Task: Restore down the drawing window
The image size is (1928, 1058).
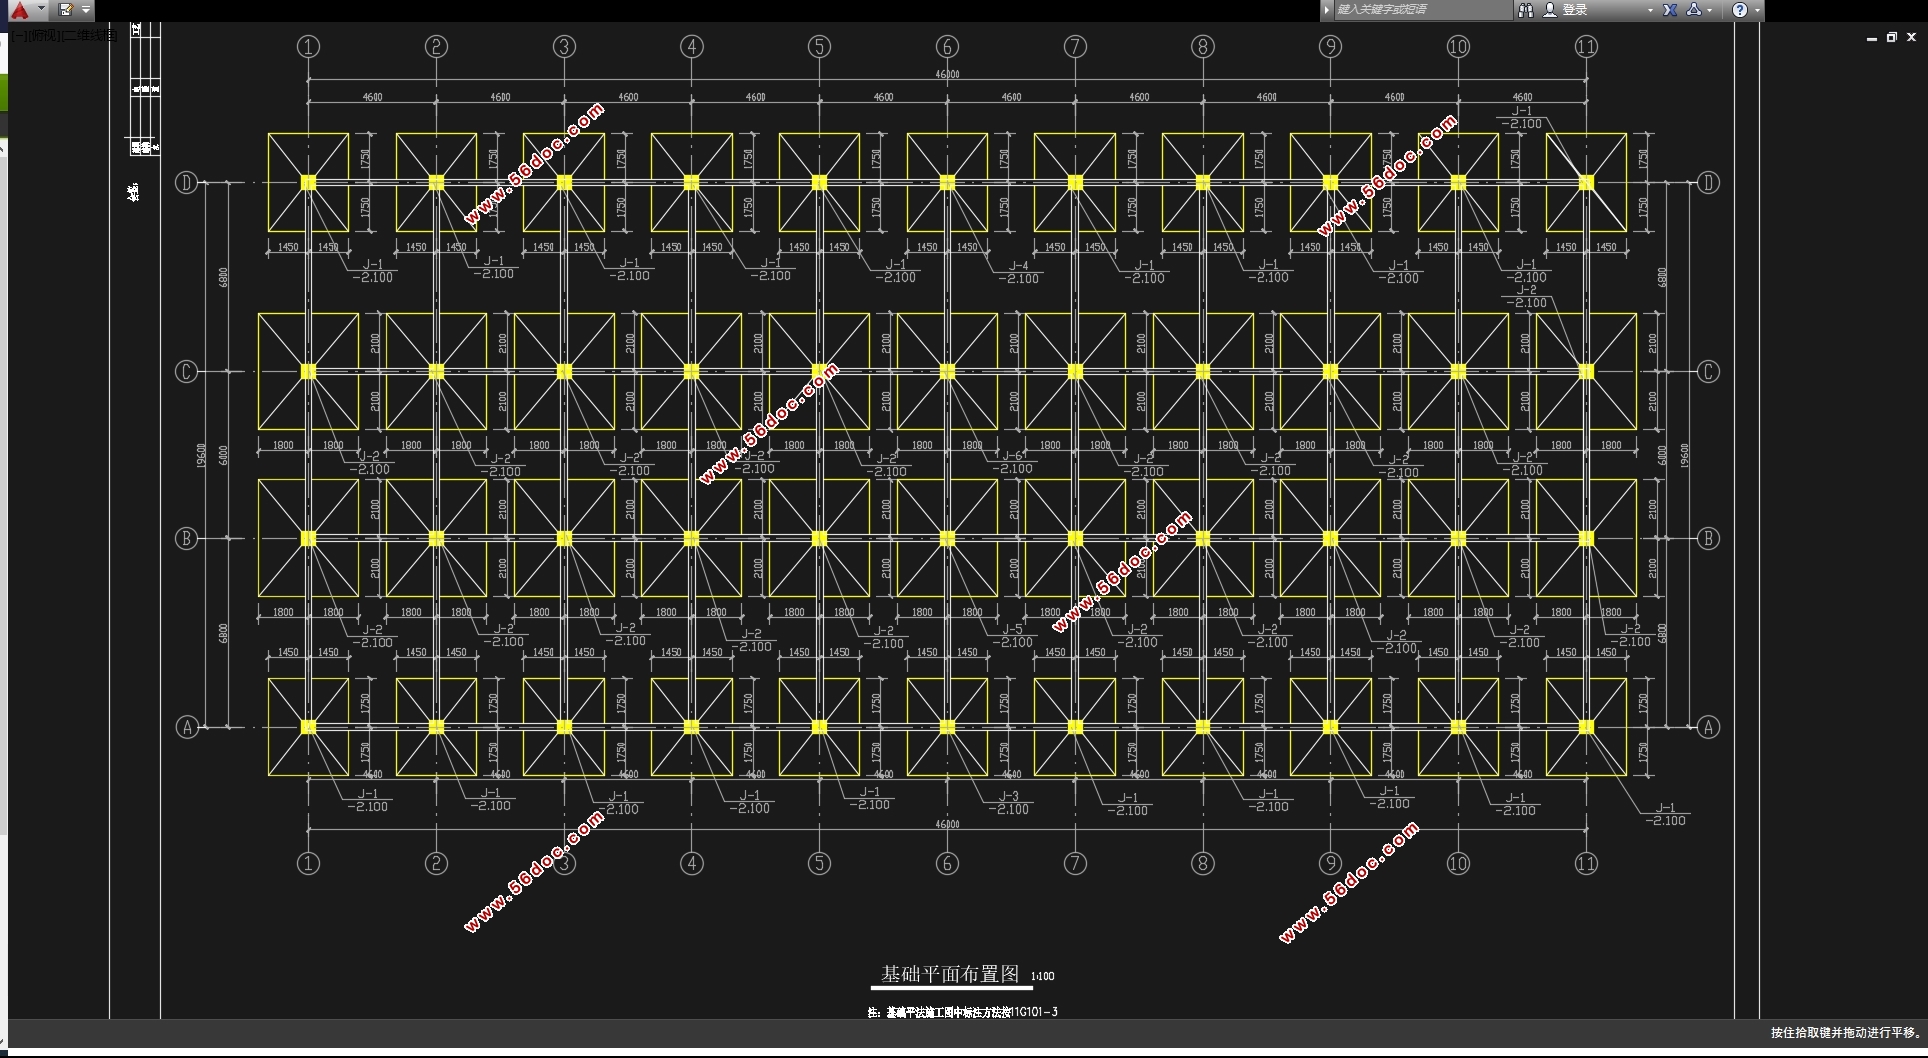Action: (x=1891, y=38)
